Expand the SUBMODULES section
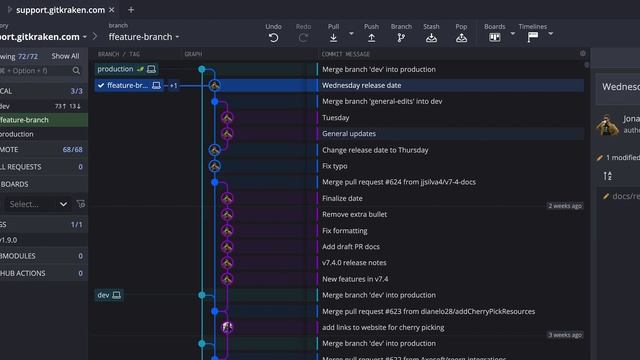 click(x=44, y=256)
